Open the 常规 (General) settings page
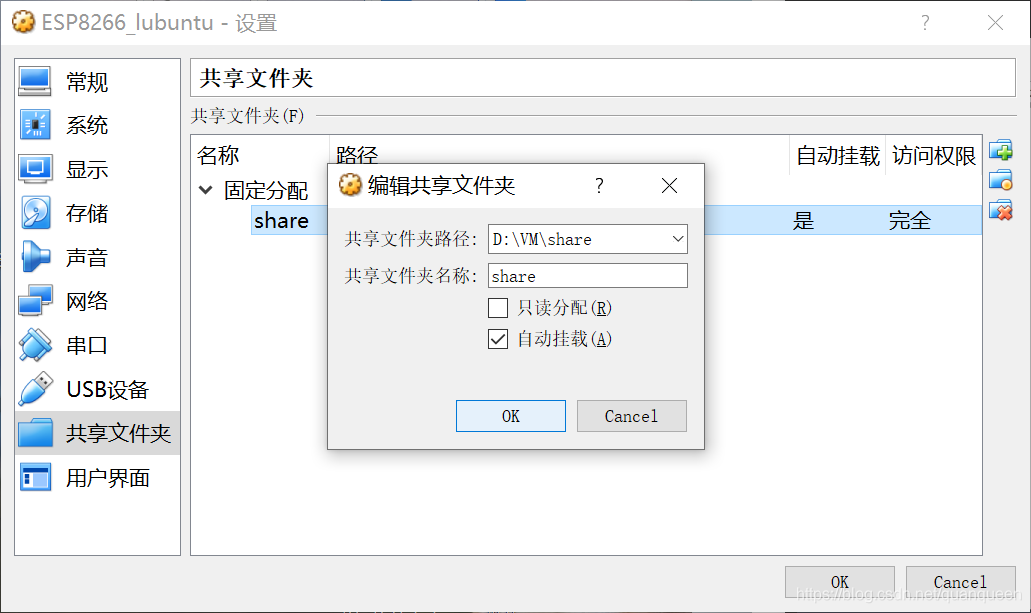Screen dimensions: 1031x613 [97, 82]
